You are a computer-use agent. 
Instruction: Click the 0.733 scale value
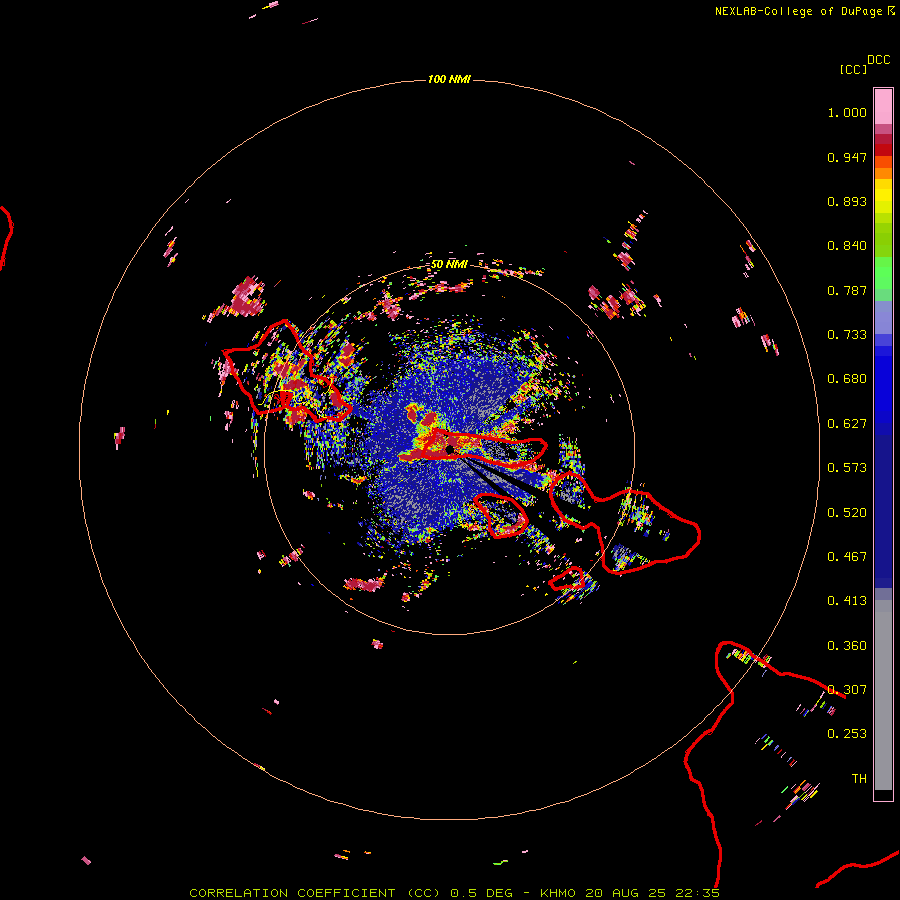[847, 335]
